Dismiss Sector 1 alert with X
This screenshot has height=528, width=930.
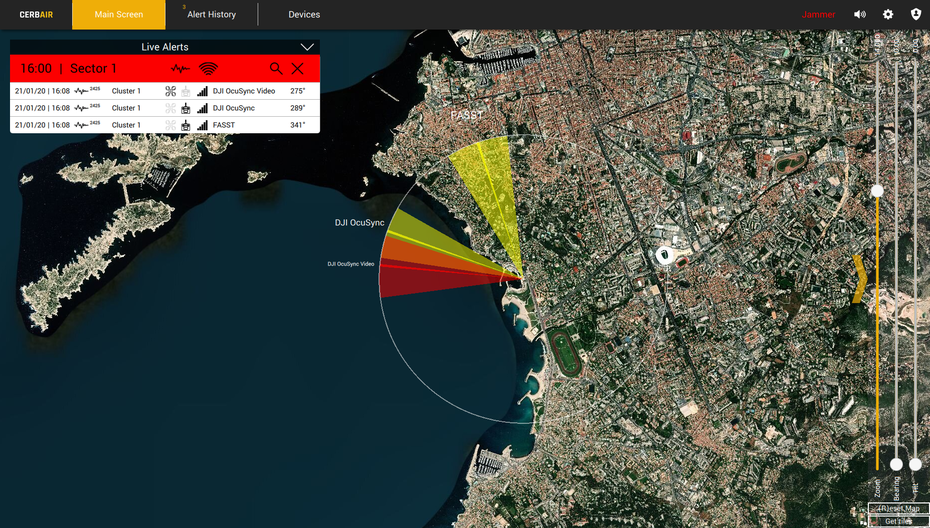click(x=298, y=68)
